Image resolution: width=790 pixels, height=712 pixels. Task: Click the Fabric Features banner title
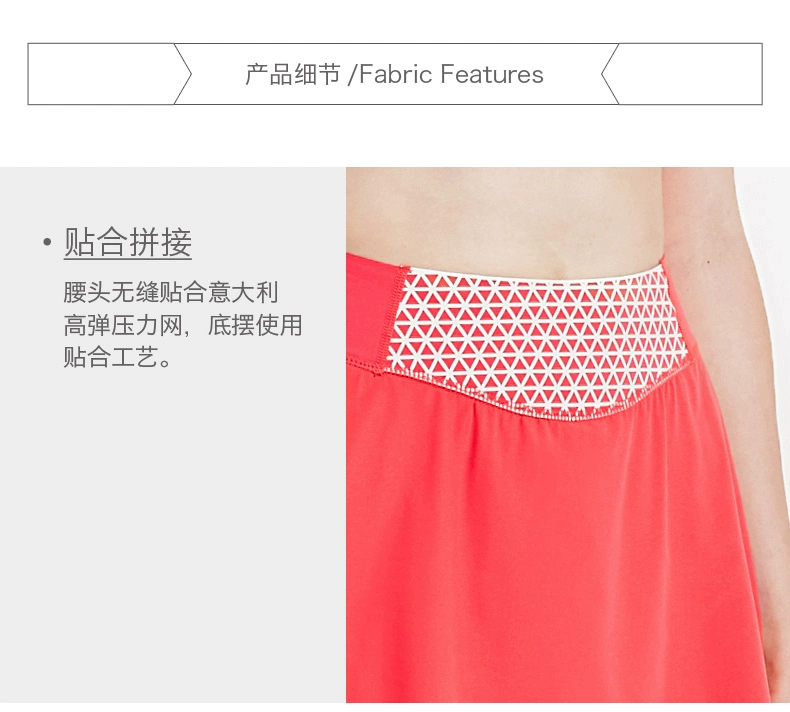coord(451,74)
